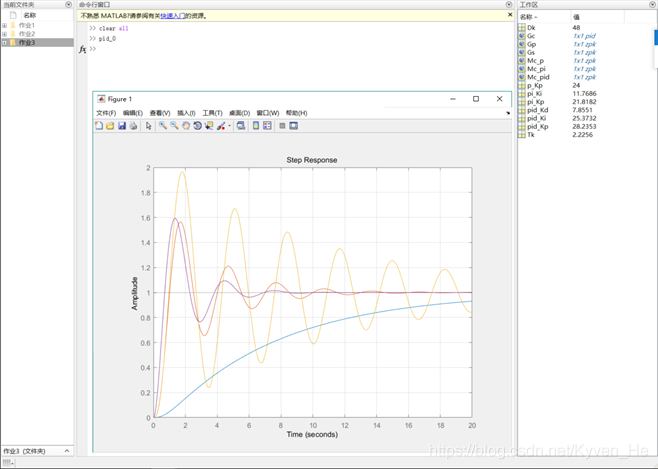Click the fx function browser icon
Screen dimensions: 658x469
click(83, 49)
